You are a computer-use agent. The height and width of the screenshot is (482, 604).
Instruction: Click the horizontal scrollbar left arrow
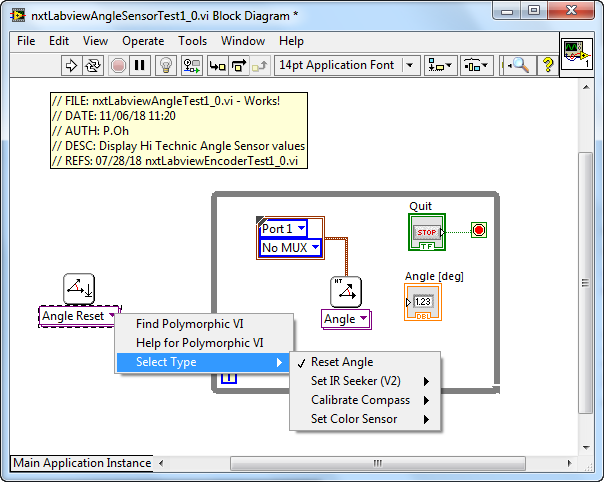click(x=161, y=463)
